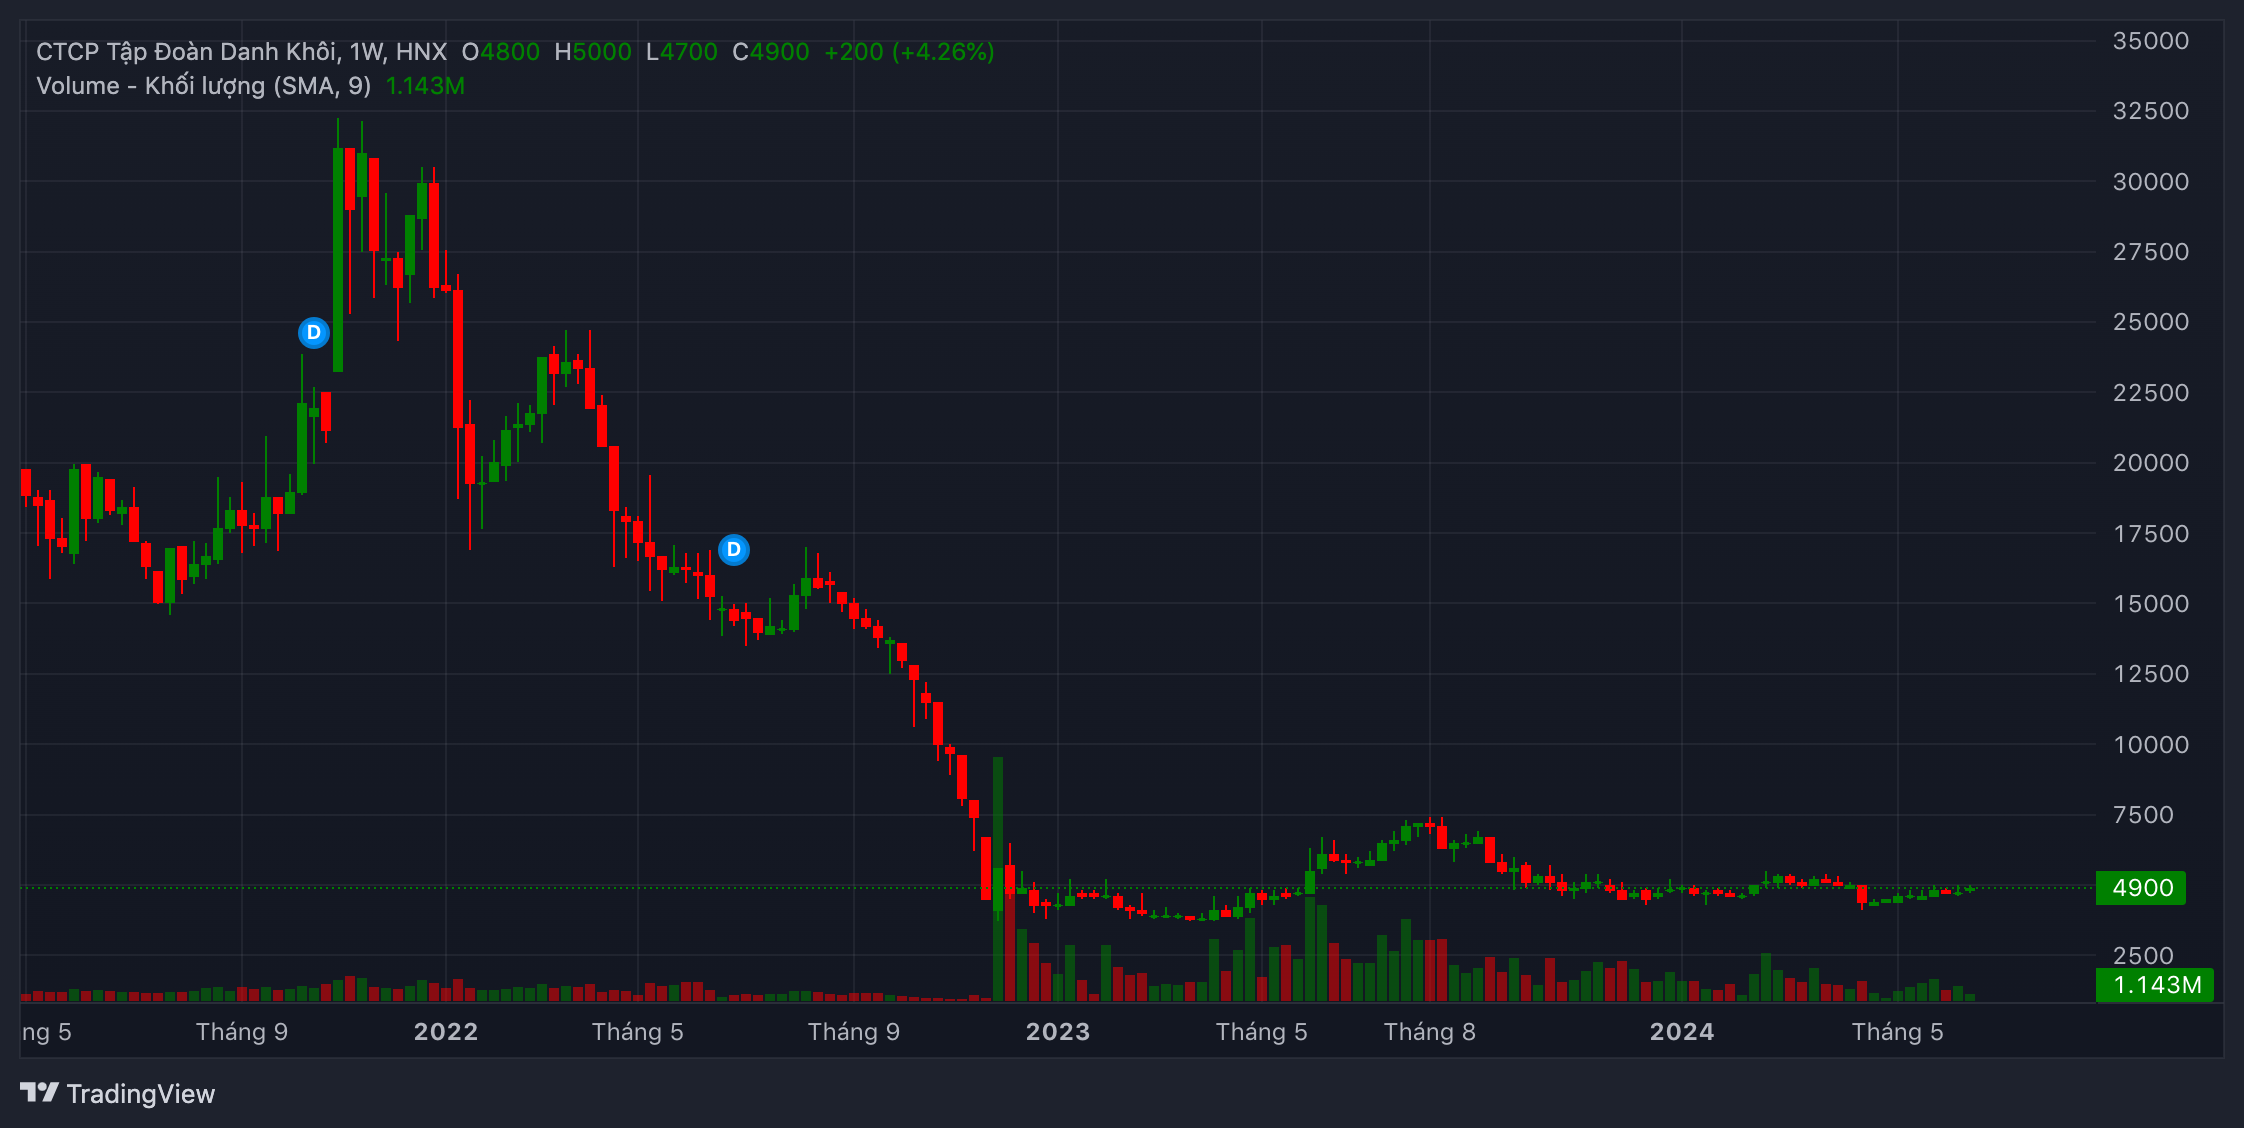Click the 22500 price axis label
Screen dimensions: 2244x1128
[x=2151, y=393]
